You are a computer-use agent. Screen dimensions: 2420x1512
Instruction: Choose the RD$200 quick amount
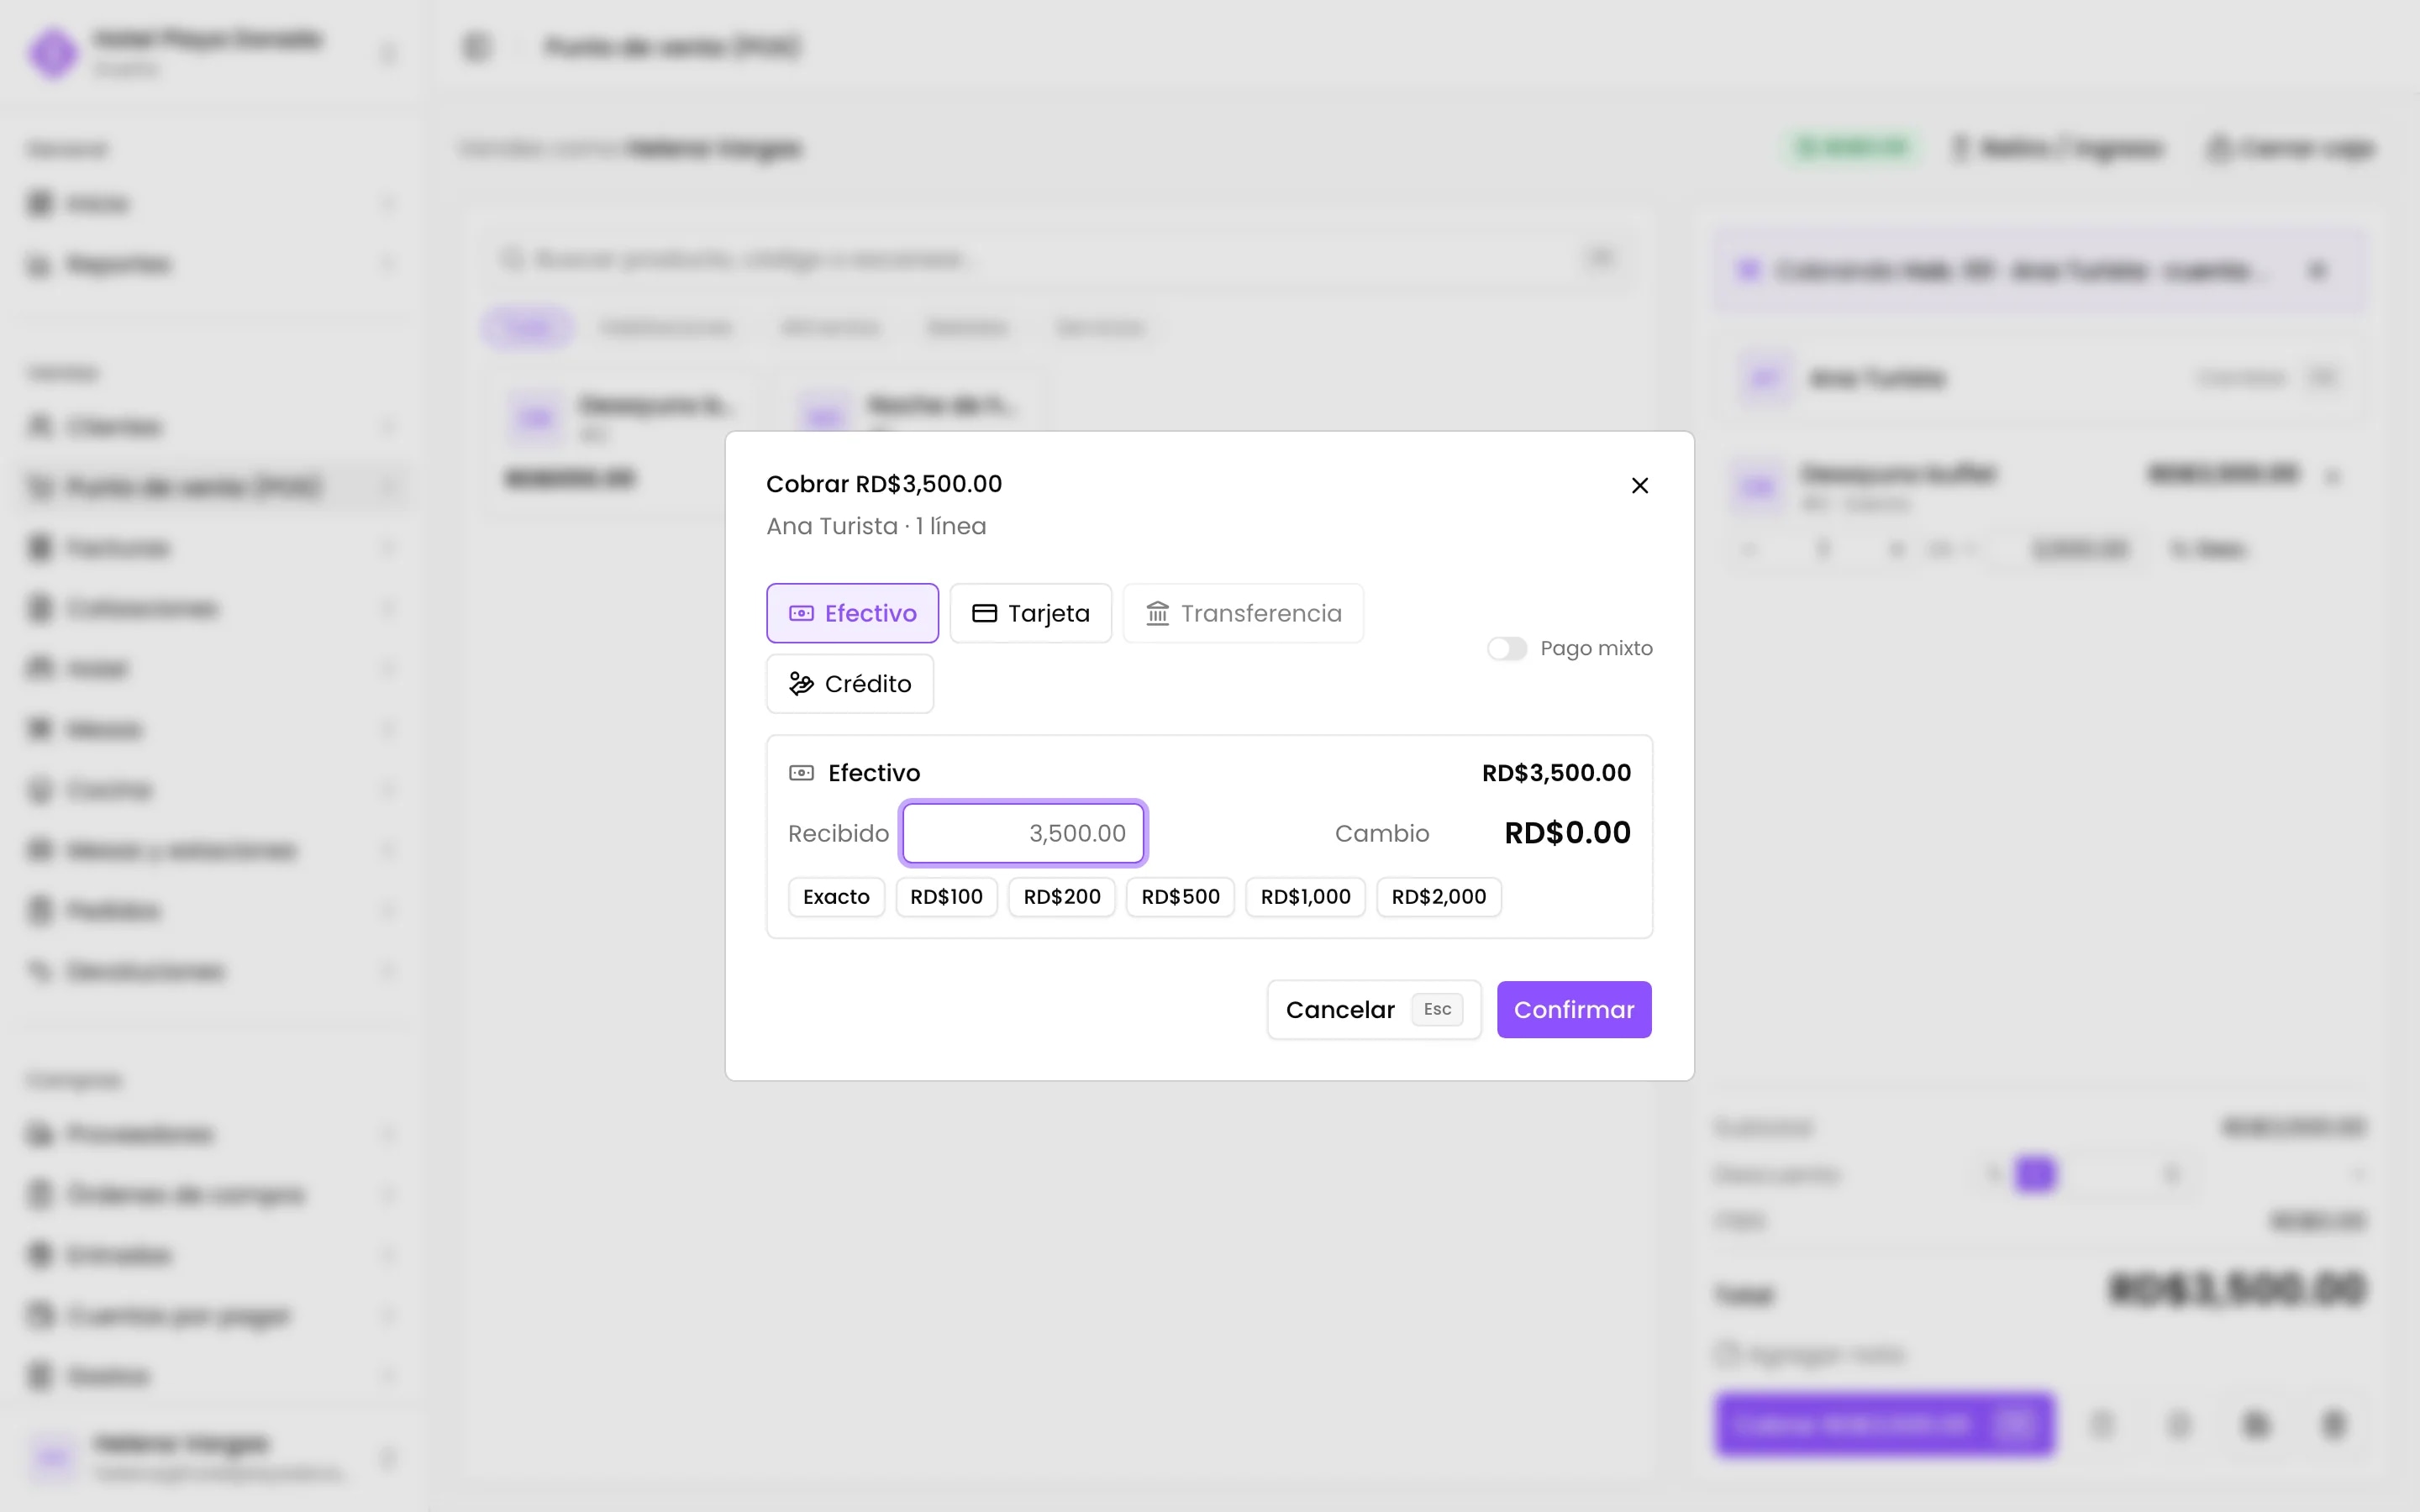1062,897
